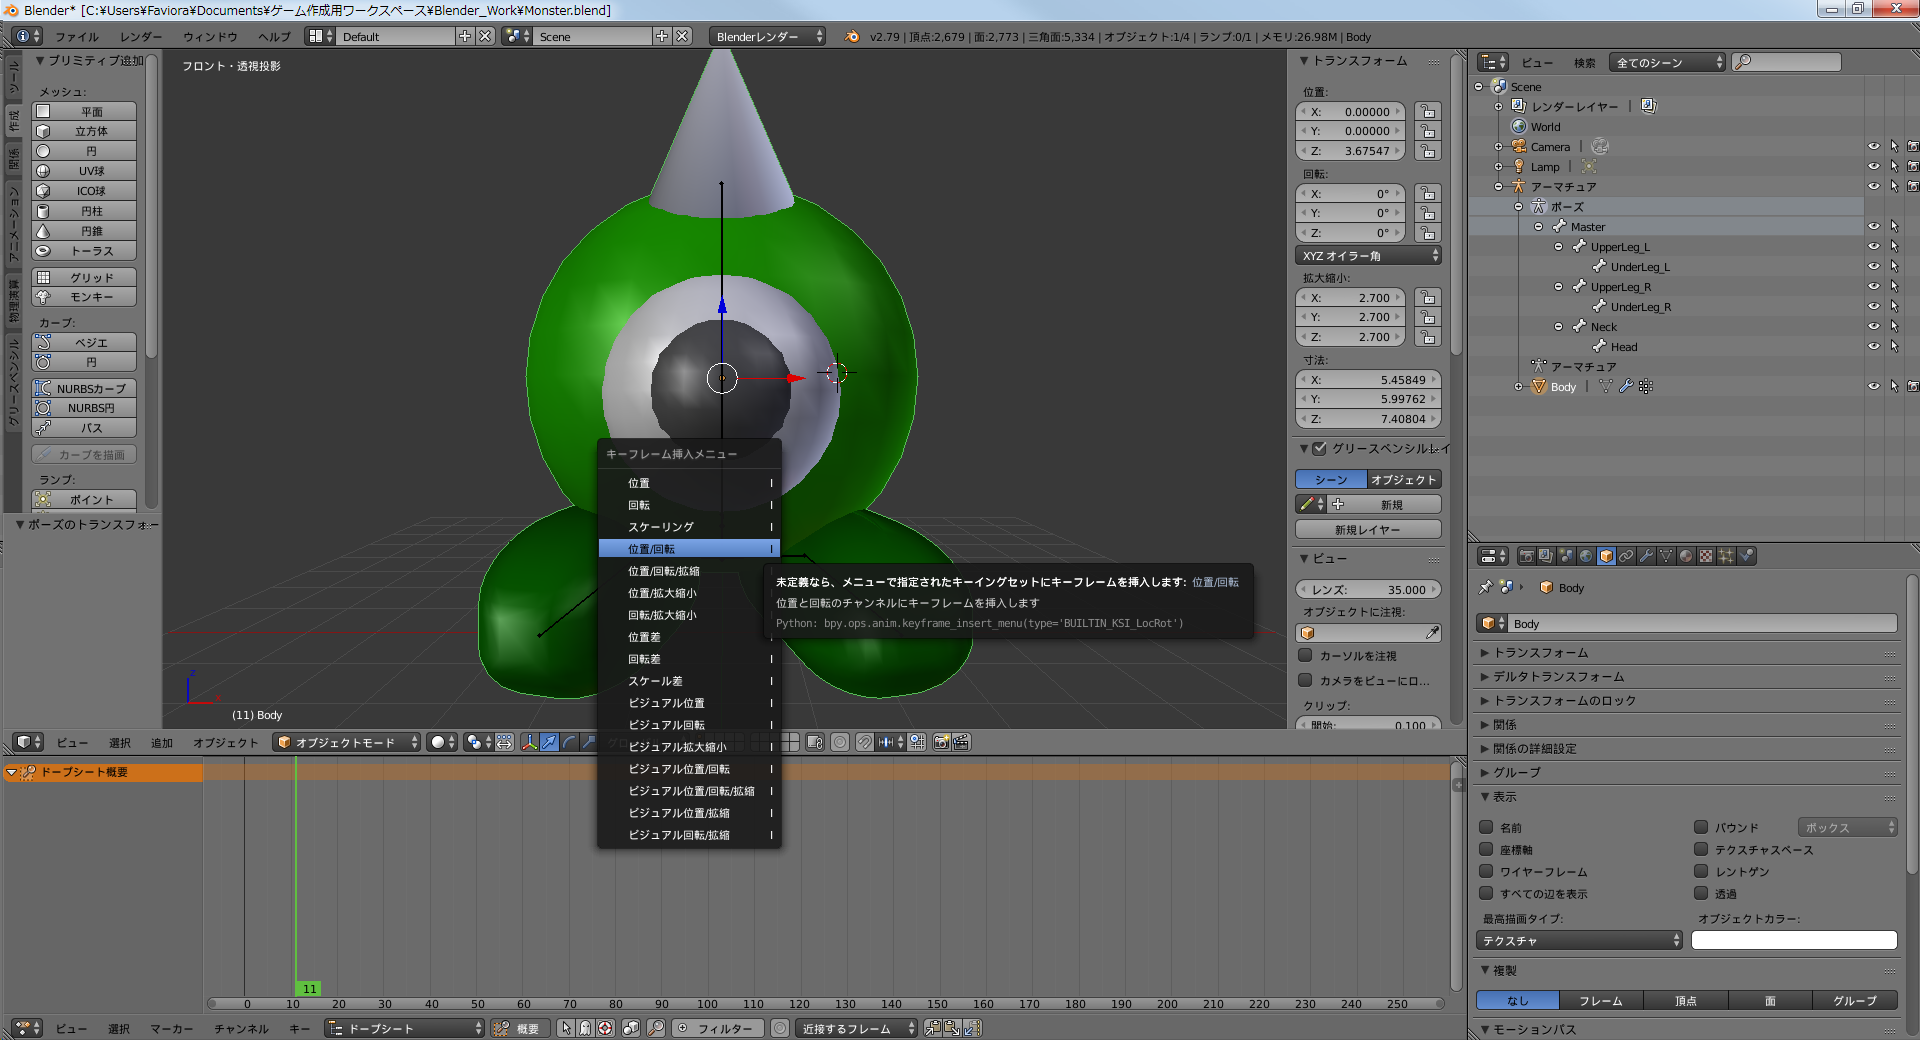Open the Material properties tab (sphere icon)
Screen dimensions: 1920x1040
1686,556
